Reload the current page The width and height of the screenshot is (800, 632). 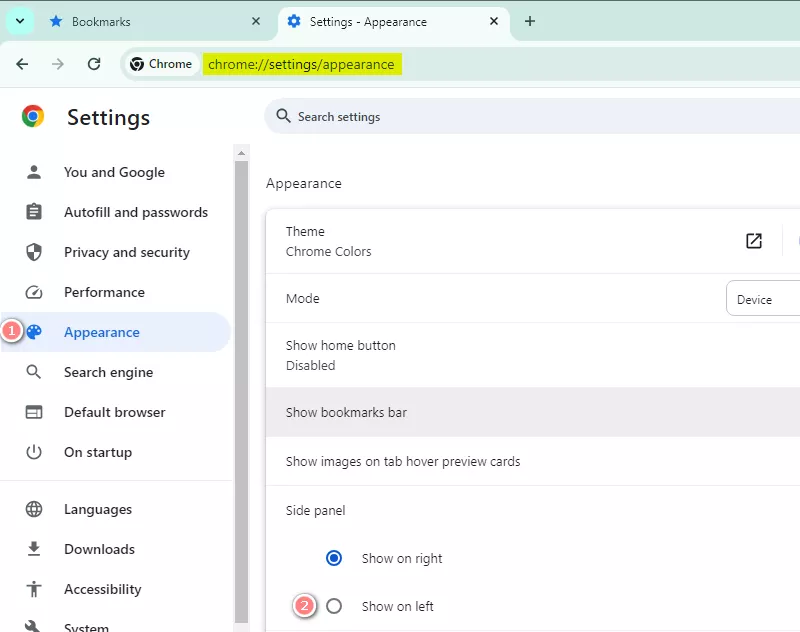click(x=94, y=64)
